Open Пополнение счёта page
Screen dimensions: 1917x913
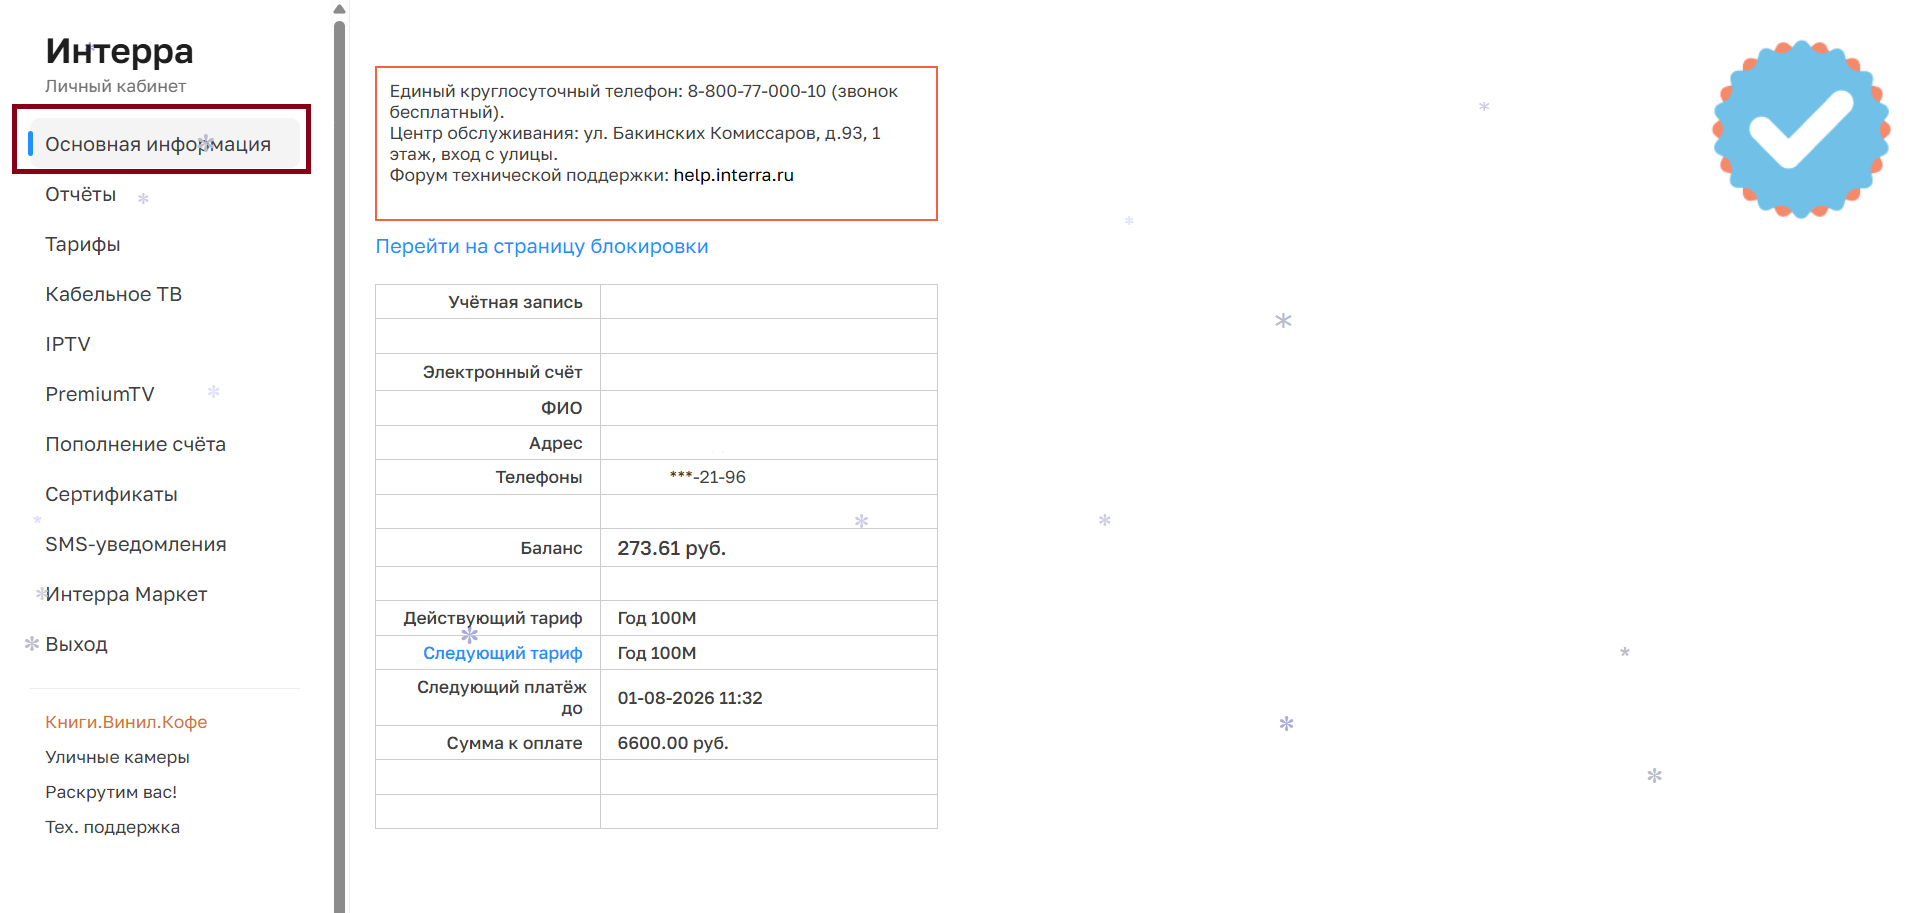(135, 444)
